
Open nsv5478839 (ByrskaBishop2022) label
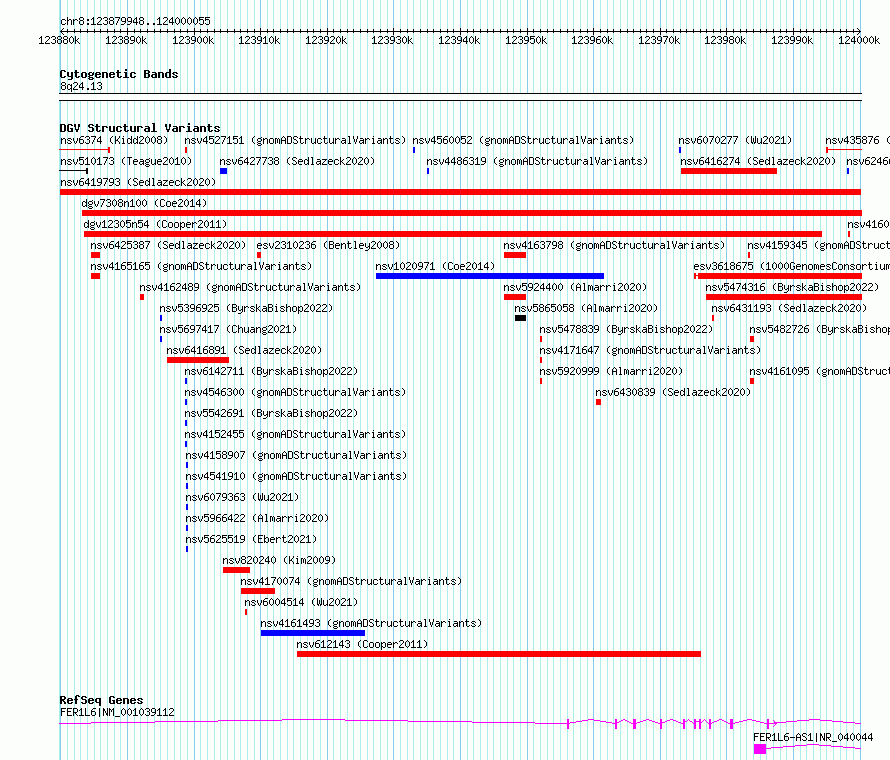point(626,329)
